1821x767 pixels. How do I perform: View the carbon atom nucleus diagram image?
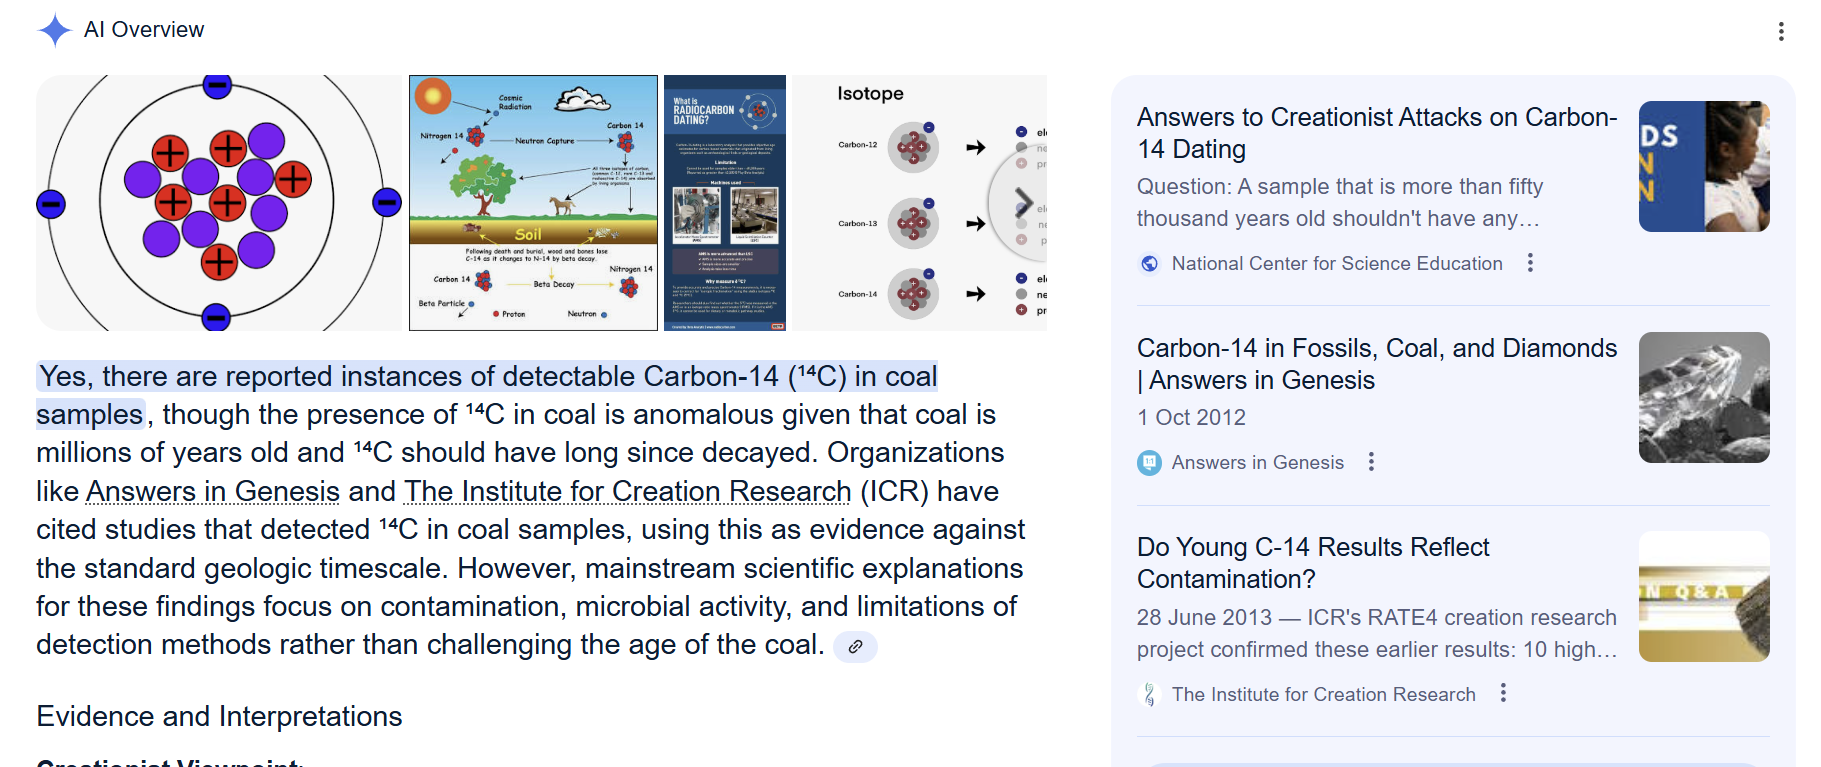(x=218, y=203)
